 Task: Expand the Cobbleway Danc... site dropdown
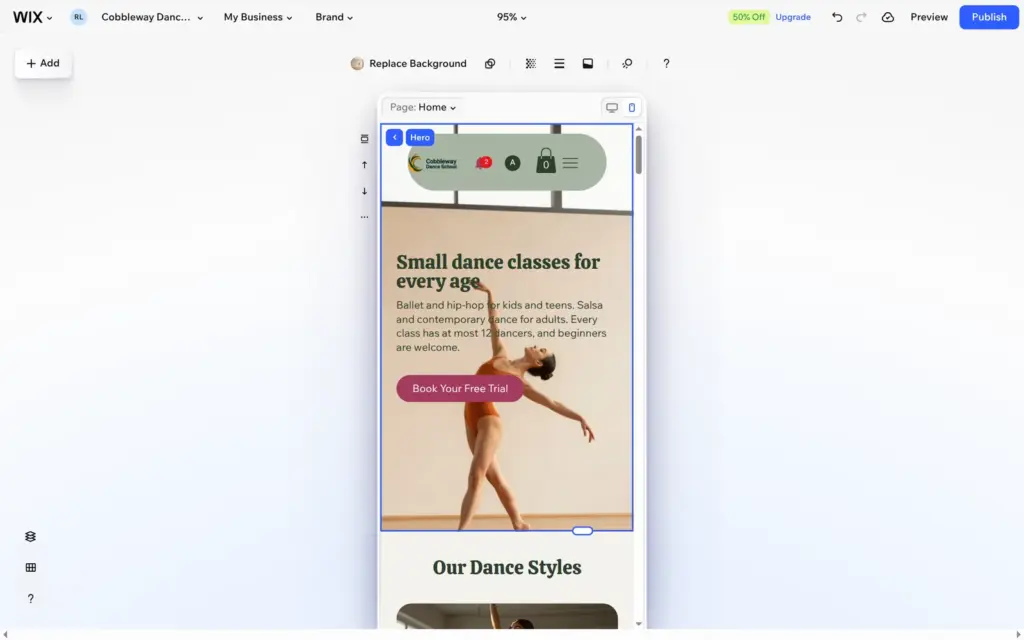152,17
